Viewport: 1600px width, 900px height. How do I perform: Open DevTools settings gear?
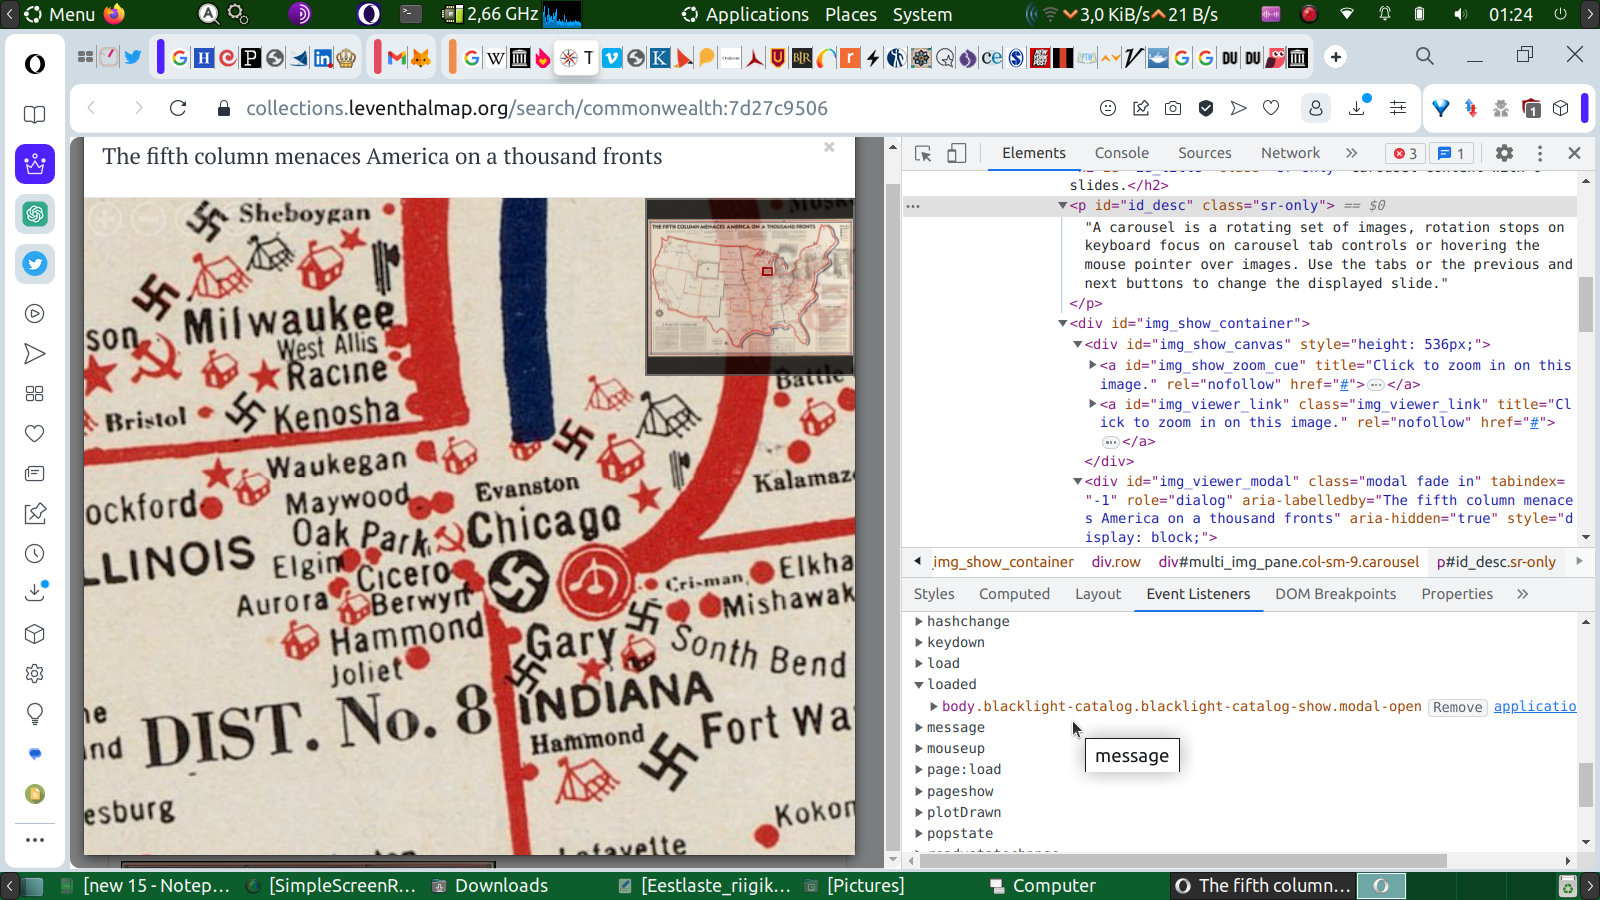(x=1504, y=153)
